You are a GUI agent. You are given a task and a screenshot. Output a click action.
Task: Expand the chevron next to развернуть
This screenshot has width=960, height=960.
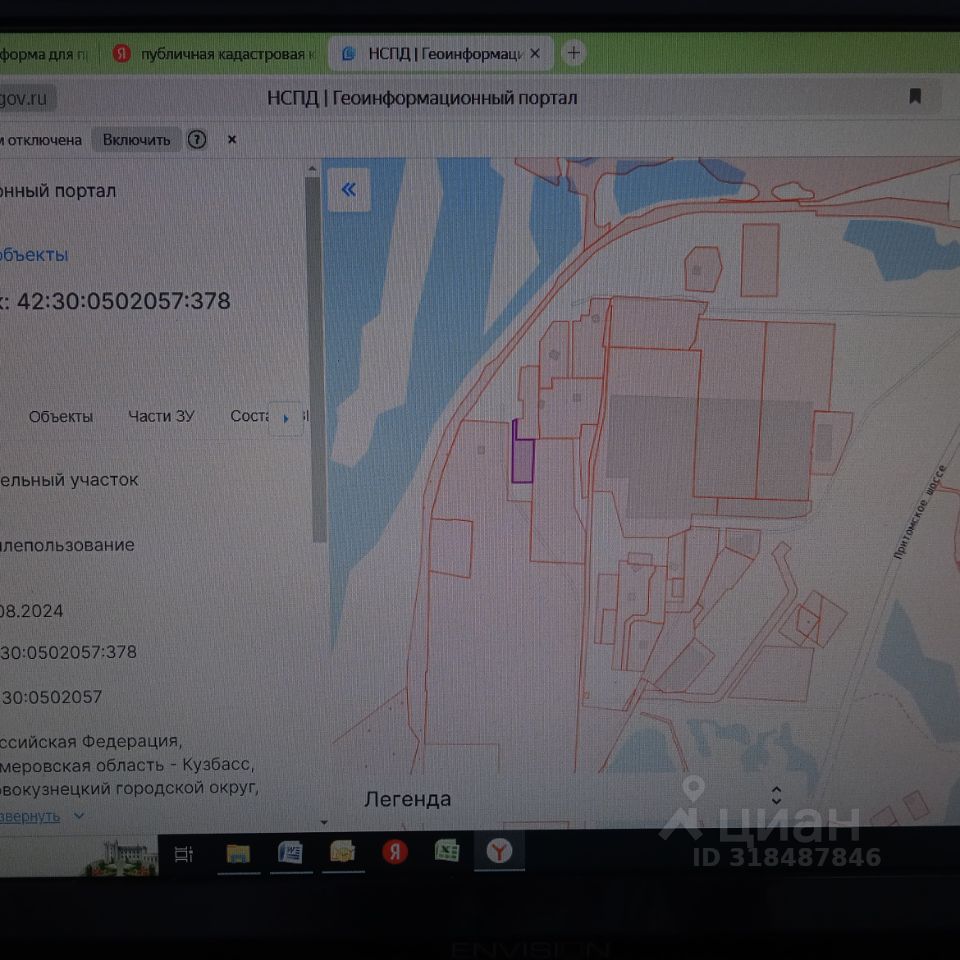pyautogui.click(x=79, y=816)
